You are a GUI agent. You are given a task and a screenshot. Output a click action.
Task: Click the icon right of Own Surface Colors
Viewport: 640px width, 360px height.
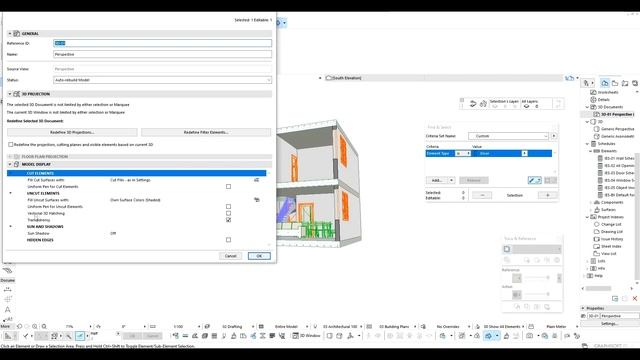click(x=256, y=200)
